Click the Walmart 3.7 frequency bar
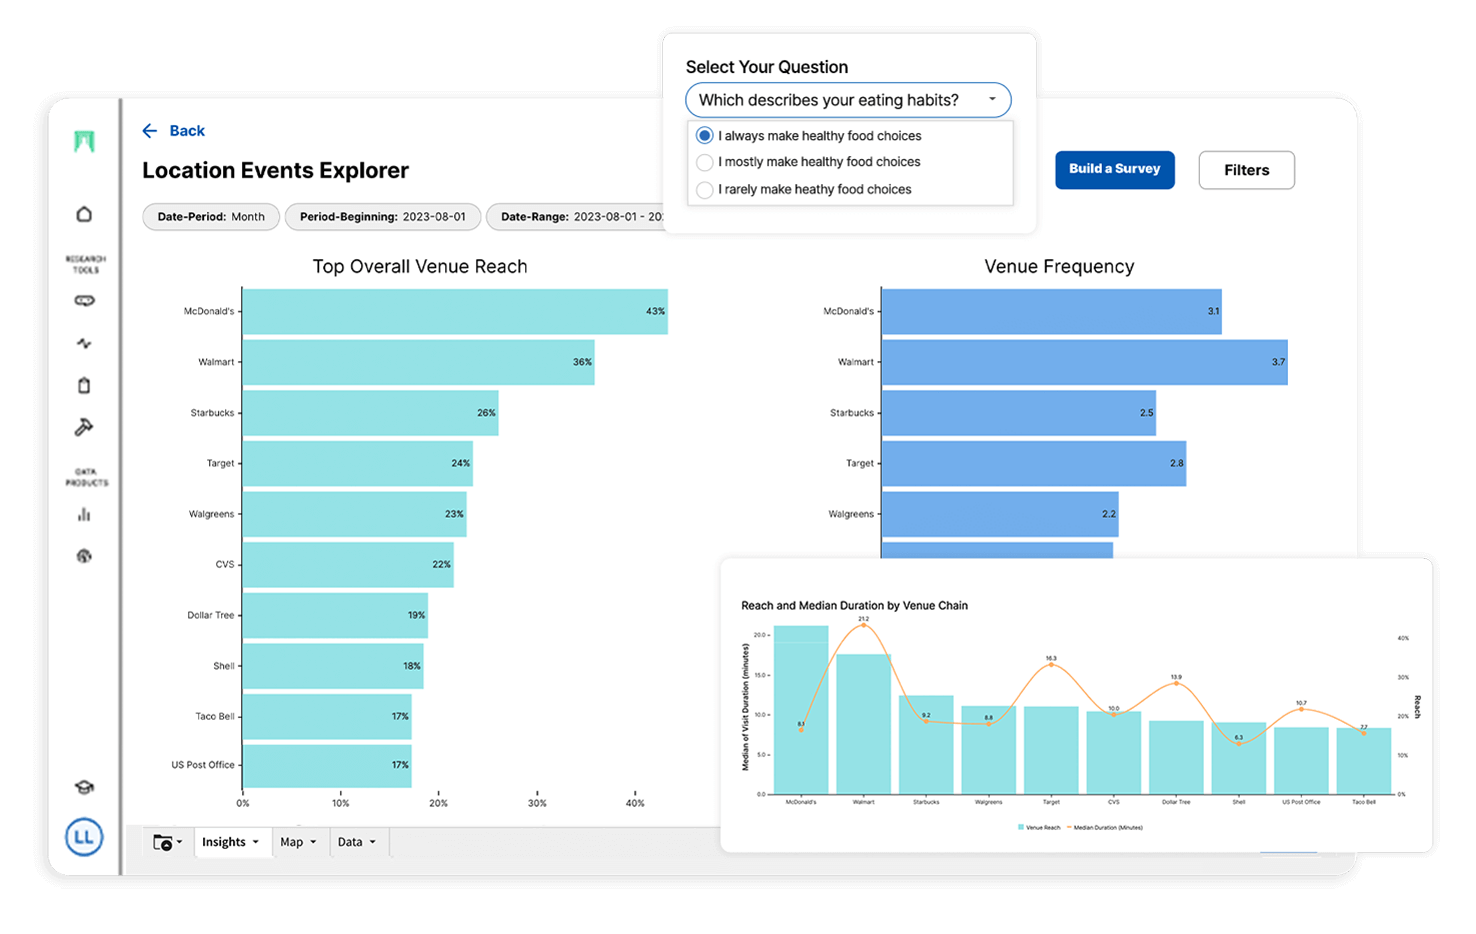1476x934 pixels. [1085, 362]
